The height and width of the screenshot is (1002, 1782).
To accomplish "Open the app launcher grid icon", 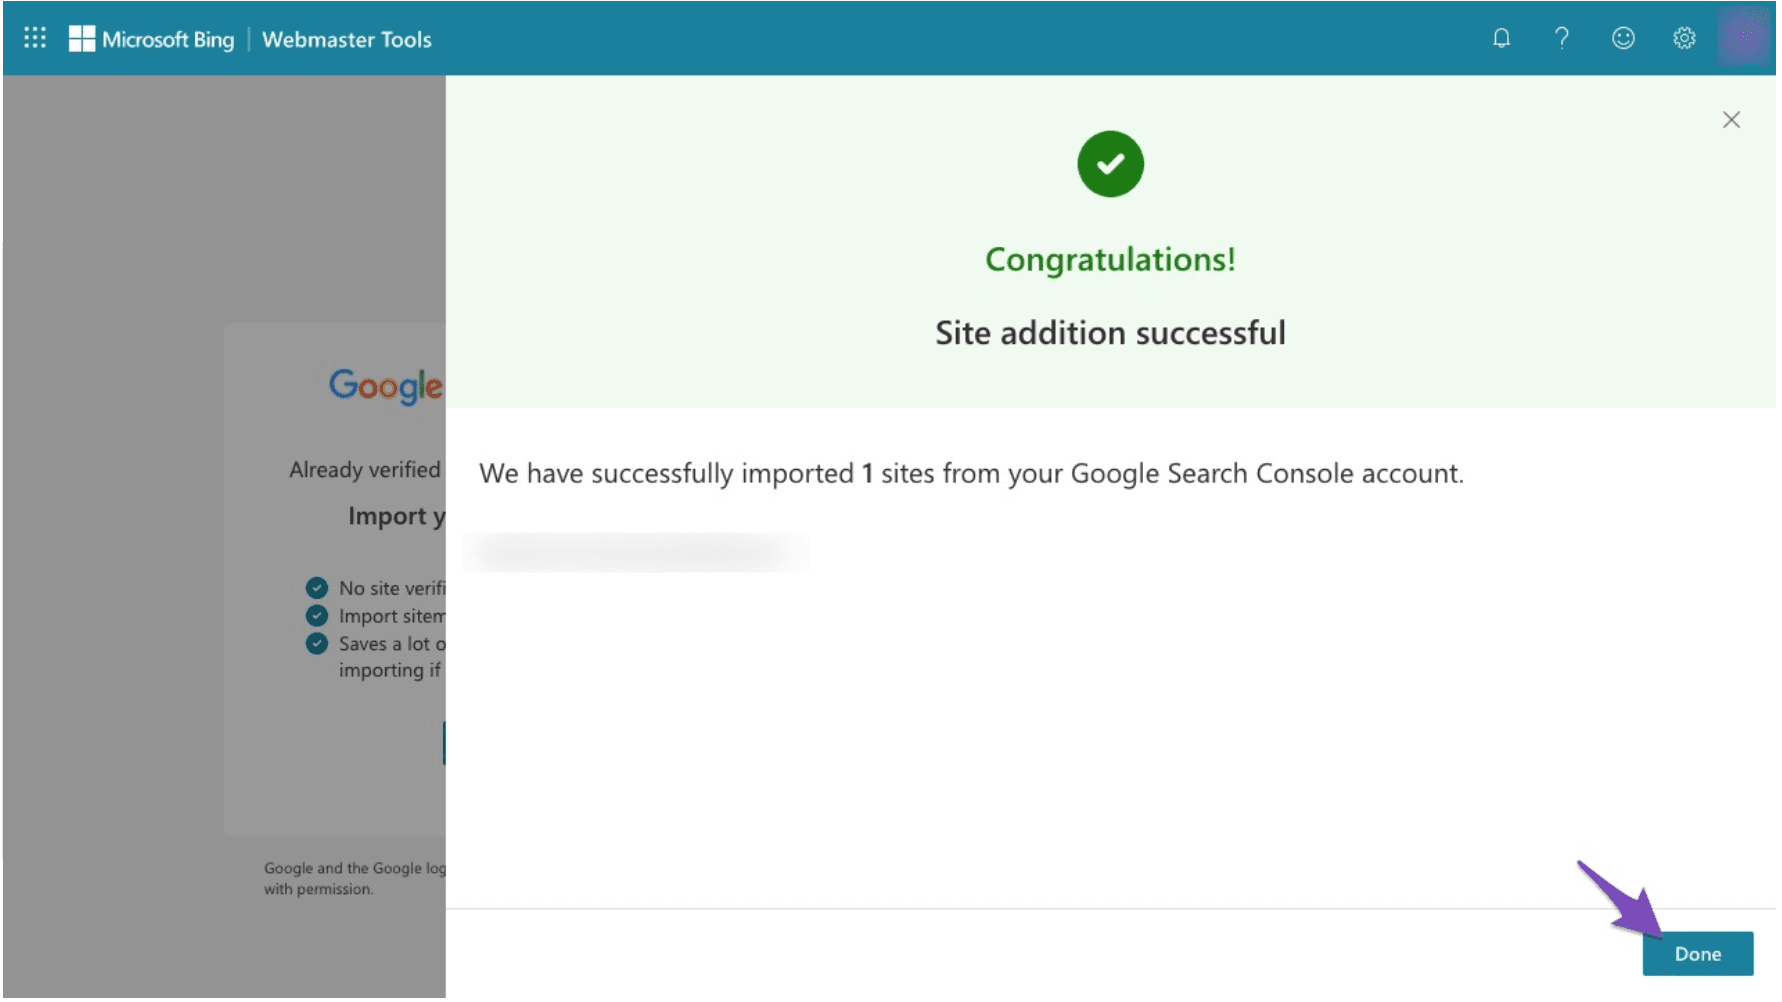I will (x=35, y=38).
